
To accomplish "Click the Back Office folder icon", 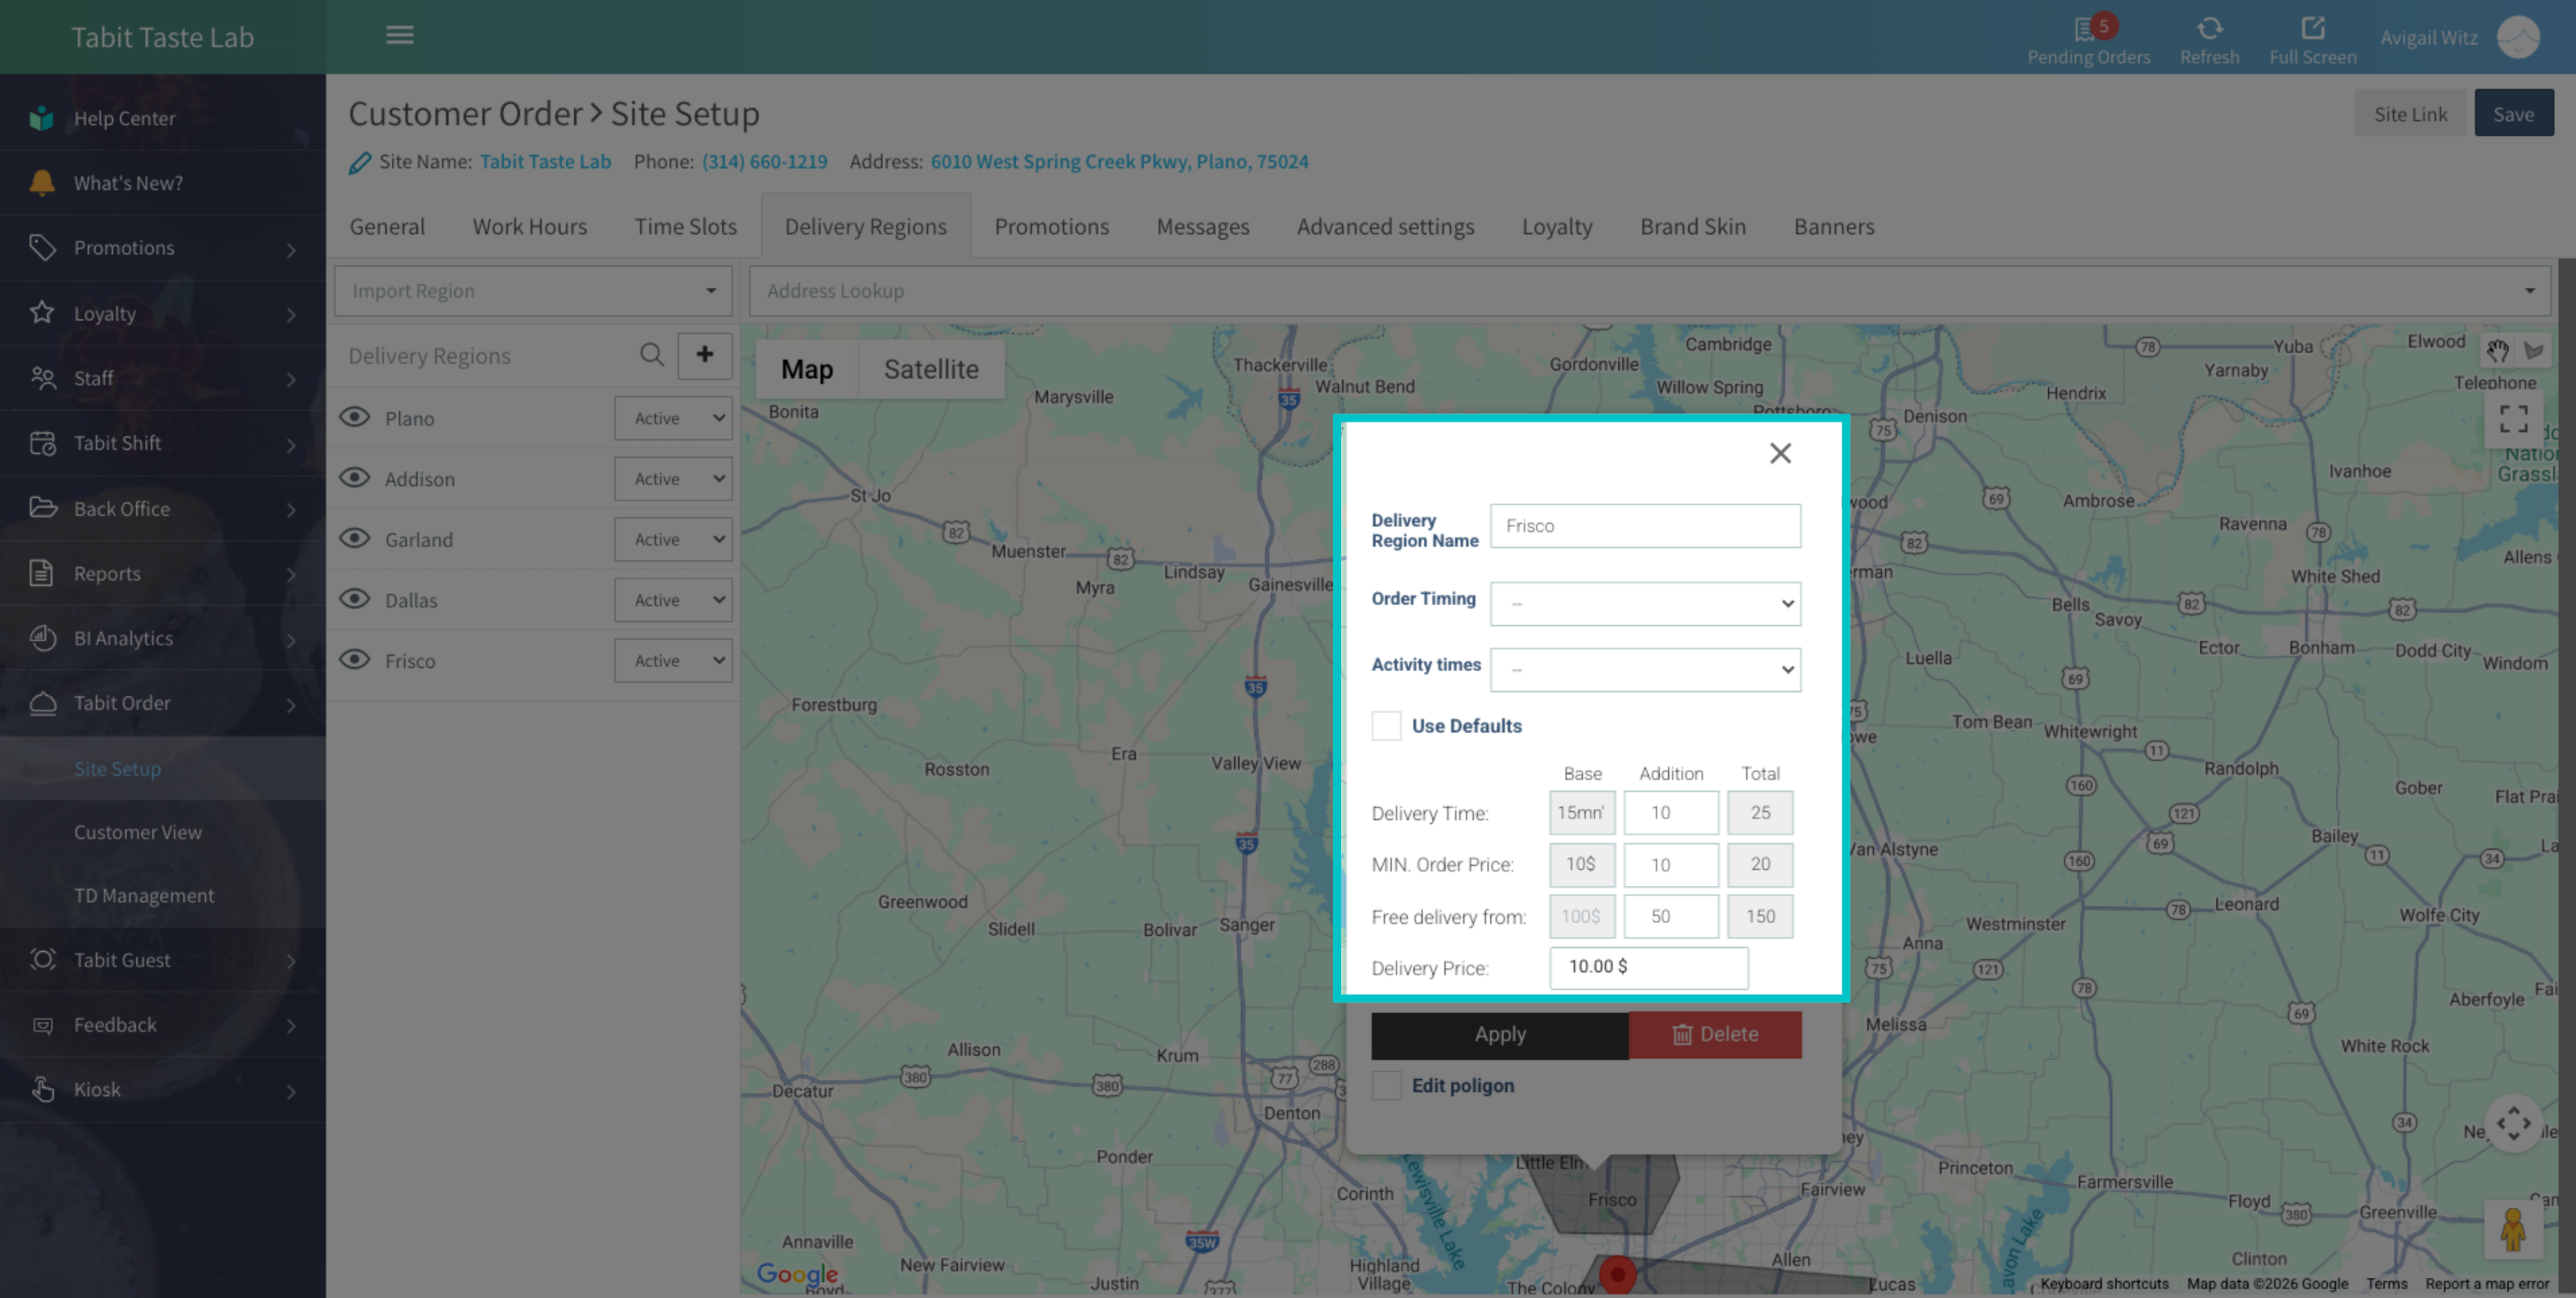I will pos(42,508).
